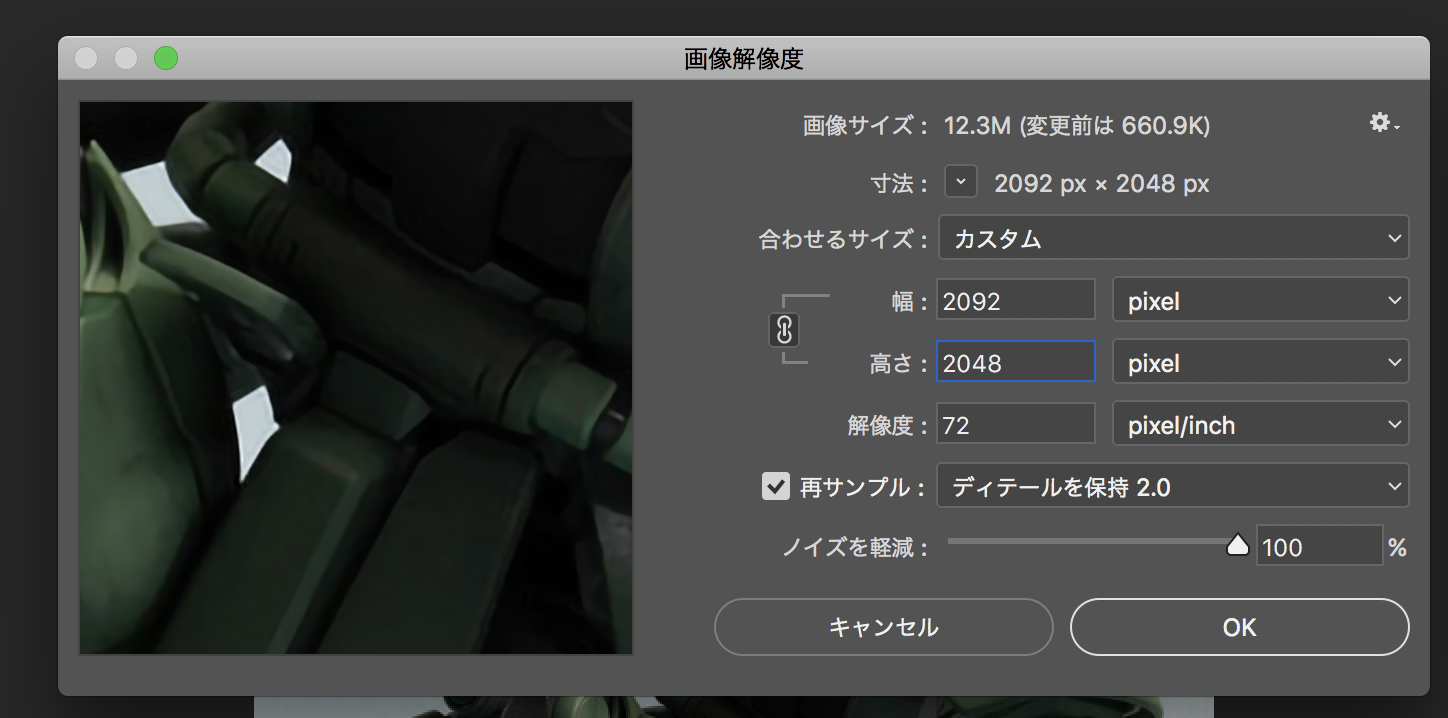The height and width of the screenshot is (718, 1448).
Task: Click the 解像度 field showing 72
Action: click(x=1015, y=425)
